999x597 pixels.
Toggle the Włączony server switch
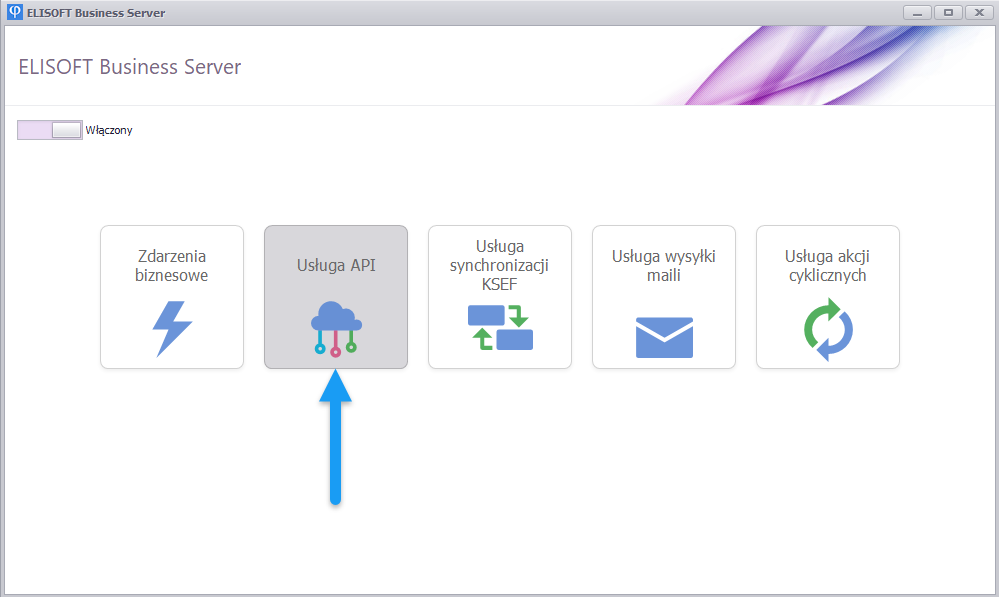49,130
